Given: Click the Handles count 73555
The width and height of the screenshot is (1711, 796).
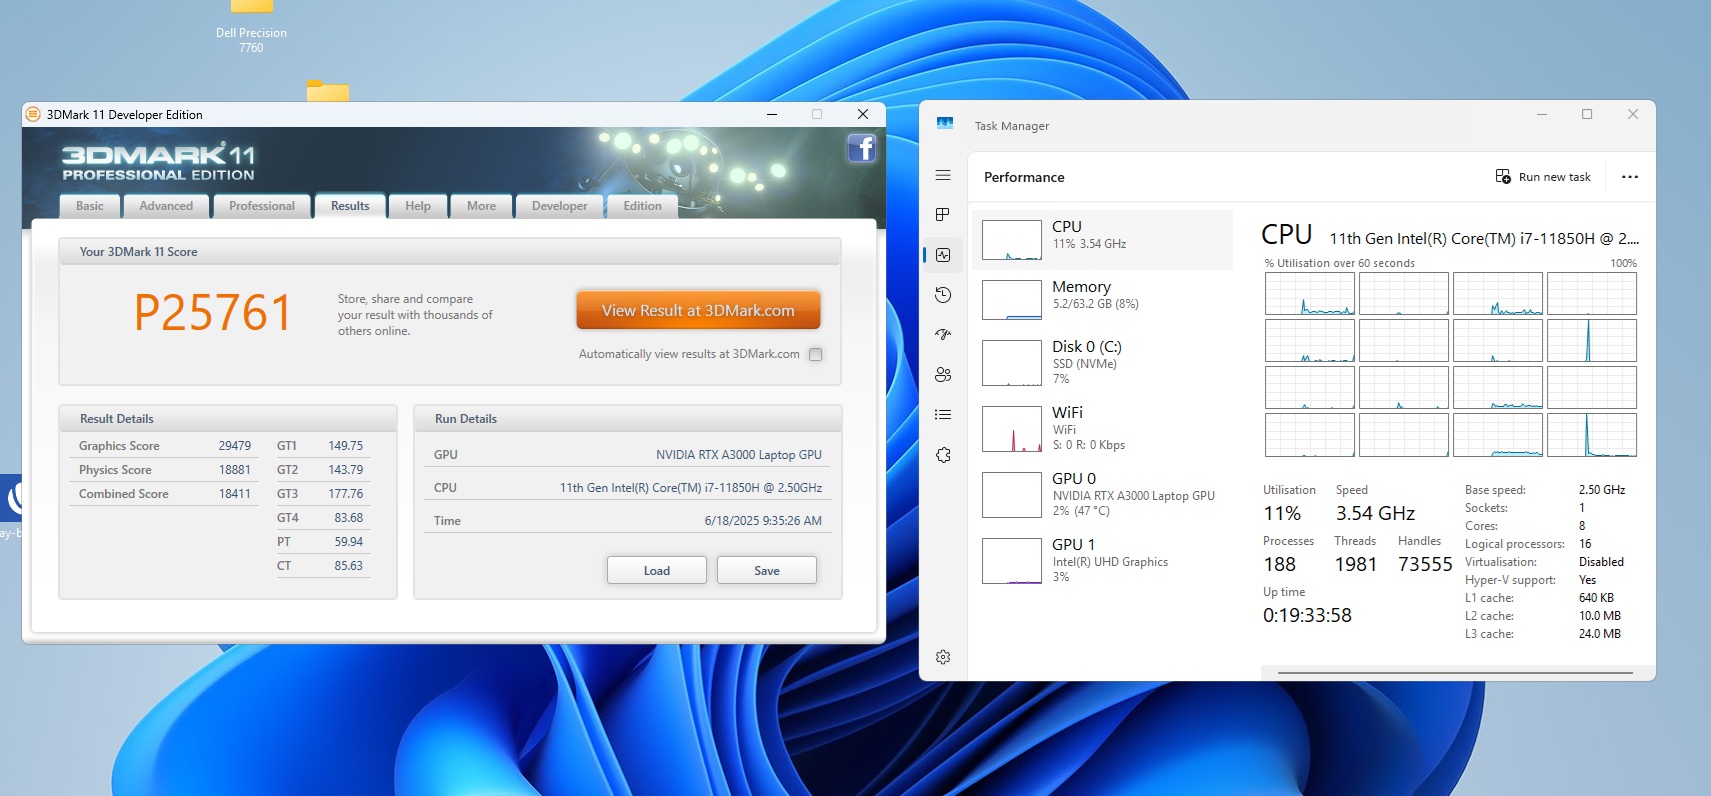Looking at the screenshot, I should coord(1425,565).
